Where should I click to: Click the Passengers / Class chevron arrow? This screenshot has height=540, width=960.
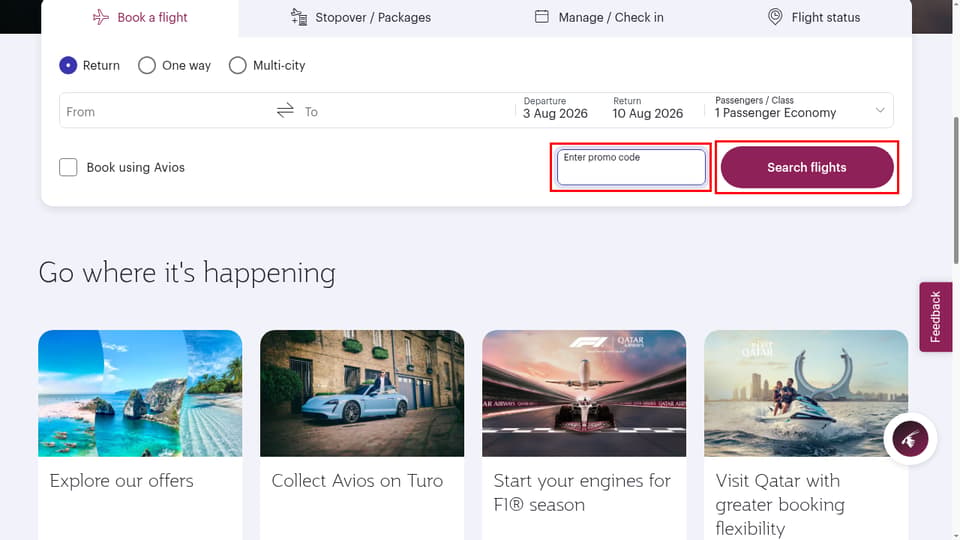pos(880,110)
